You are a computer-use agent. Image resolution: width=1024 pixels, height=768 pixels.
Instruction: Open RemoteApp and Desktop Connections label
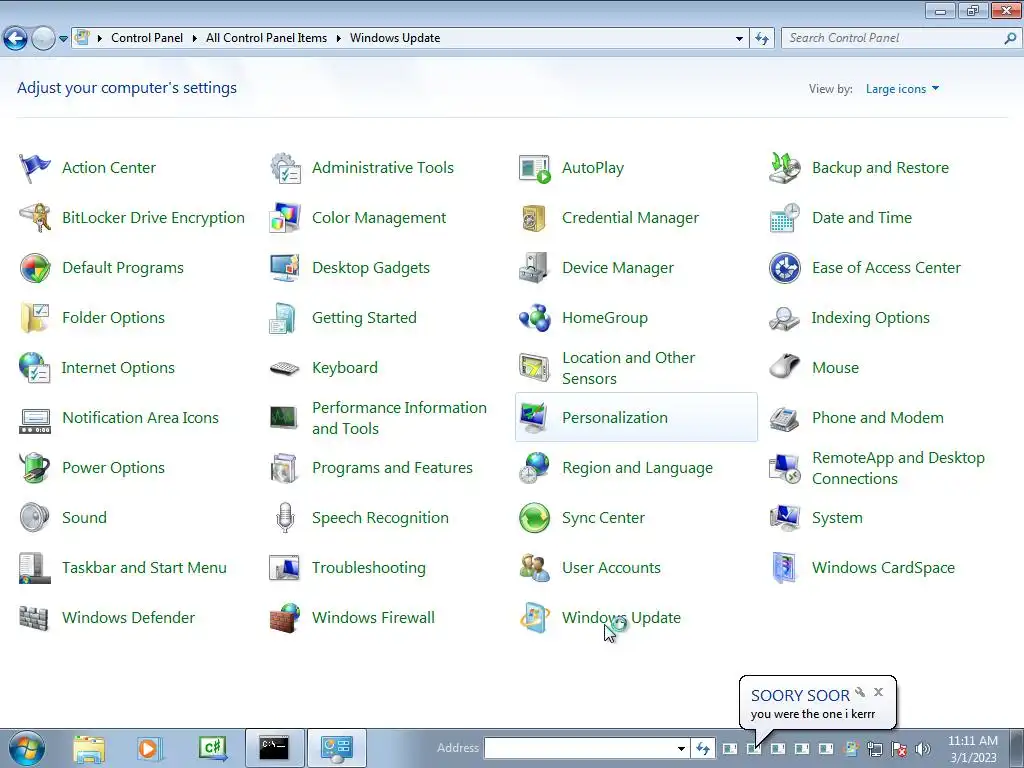coord(898,468)
